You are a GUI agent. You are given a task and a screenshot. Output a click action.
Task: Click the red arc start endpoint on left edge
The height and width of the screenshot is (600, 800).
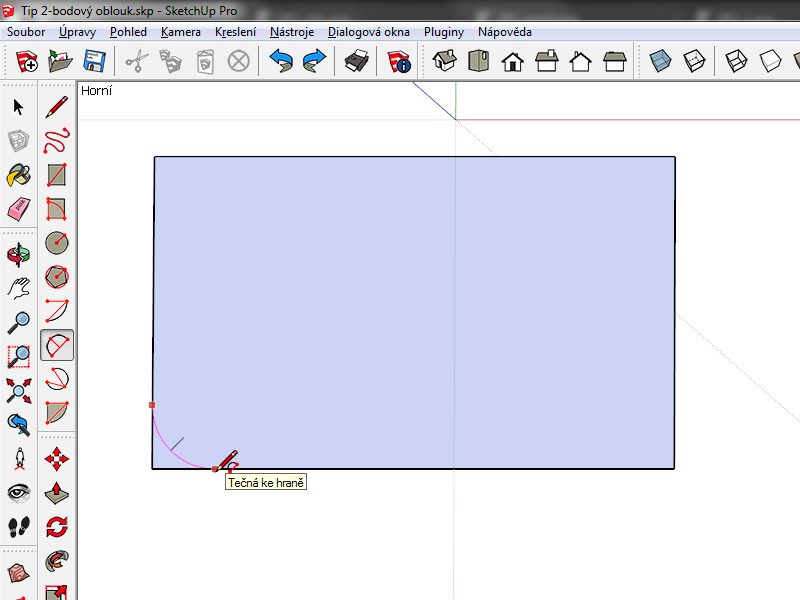(152, 405)
